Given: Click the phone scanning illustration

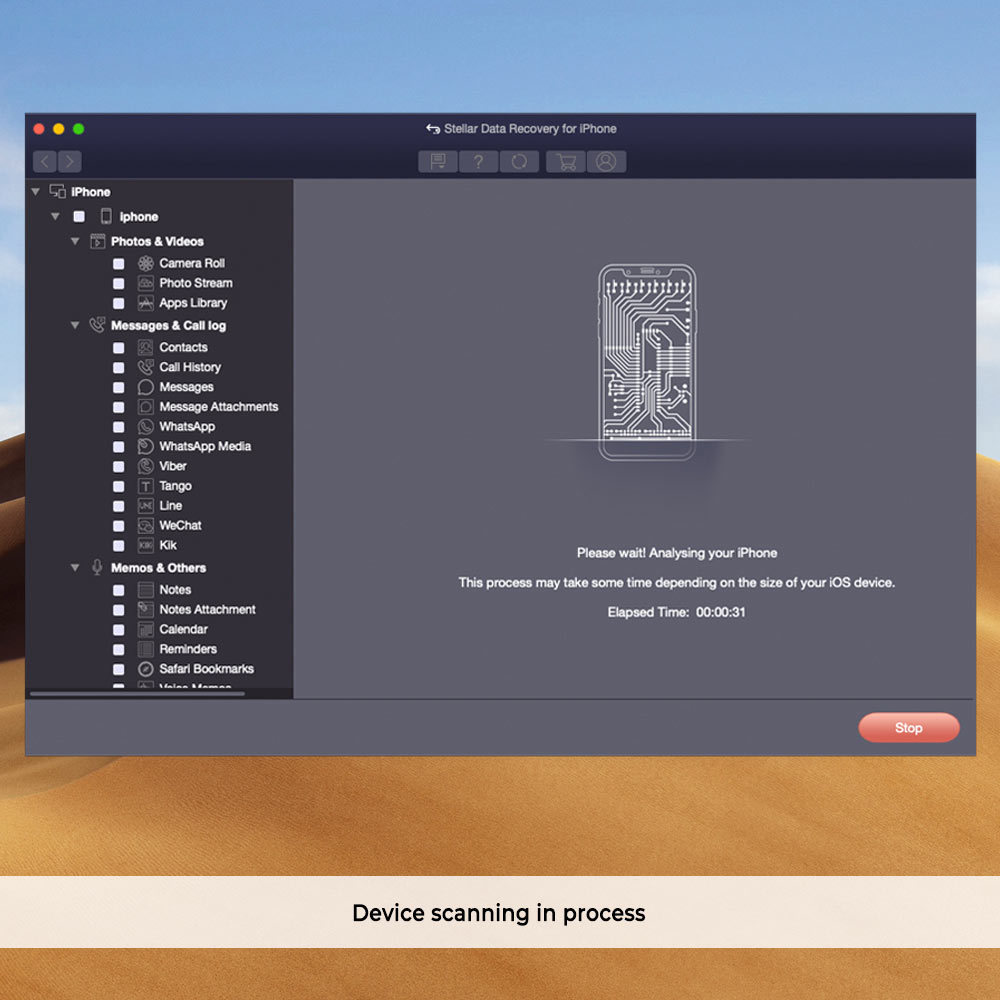Looking at the screenshot, I should point(647,362).
